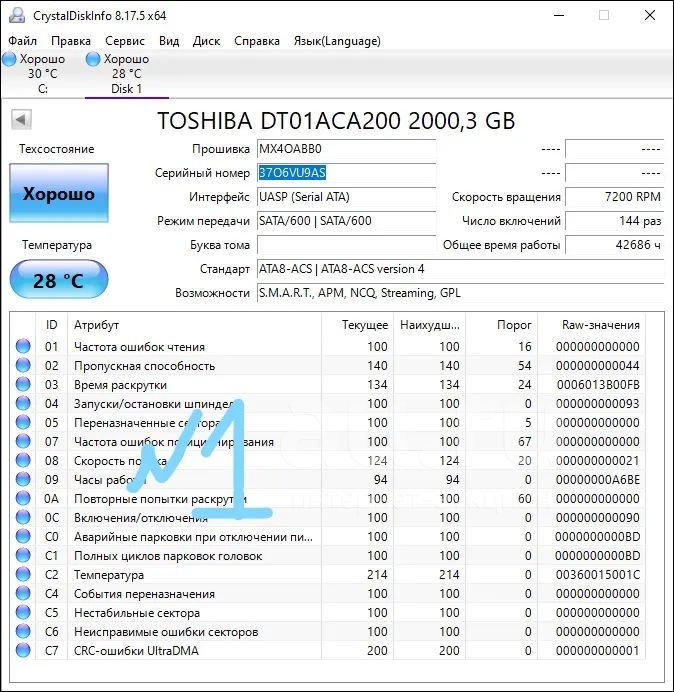Click the serial number field 37O6VU9AS
The width and height of the screenshot is (674, 692).
tap(346, 173)
